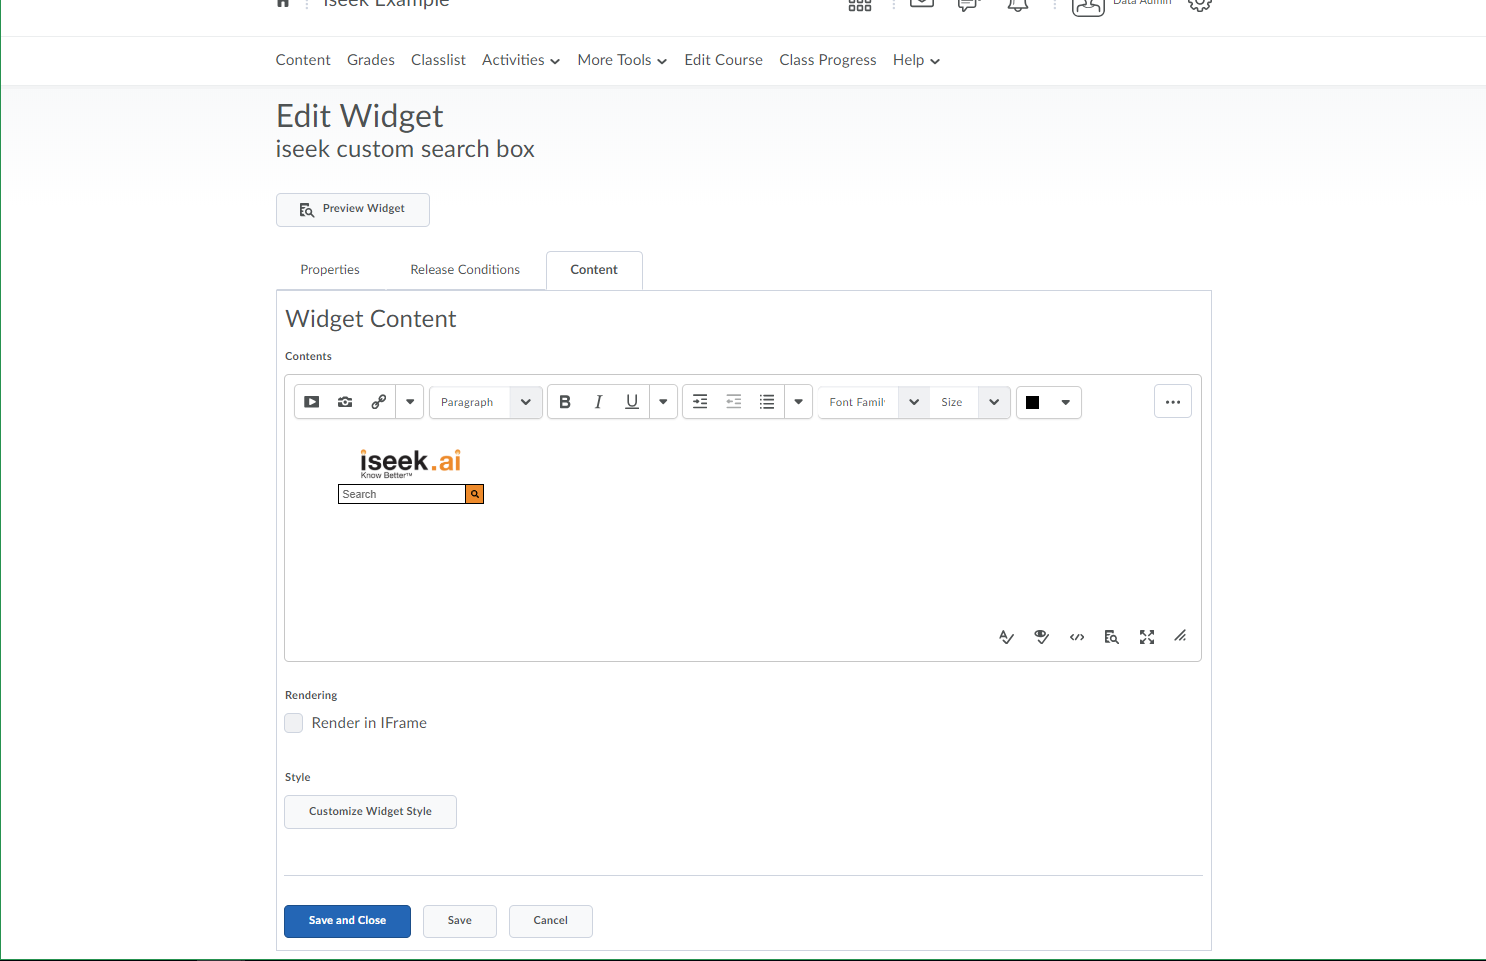Switch to the Properties tab
This screenshot has width=1486, height=961.
point(330,270)
